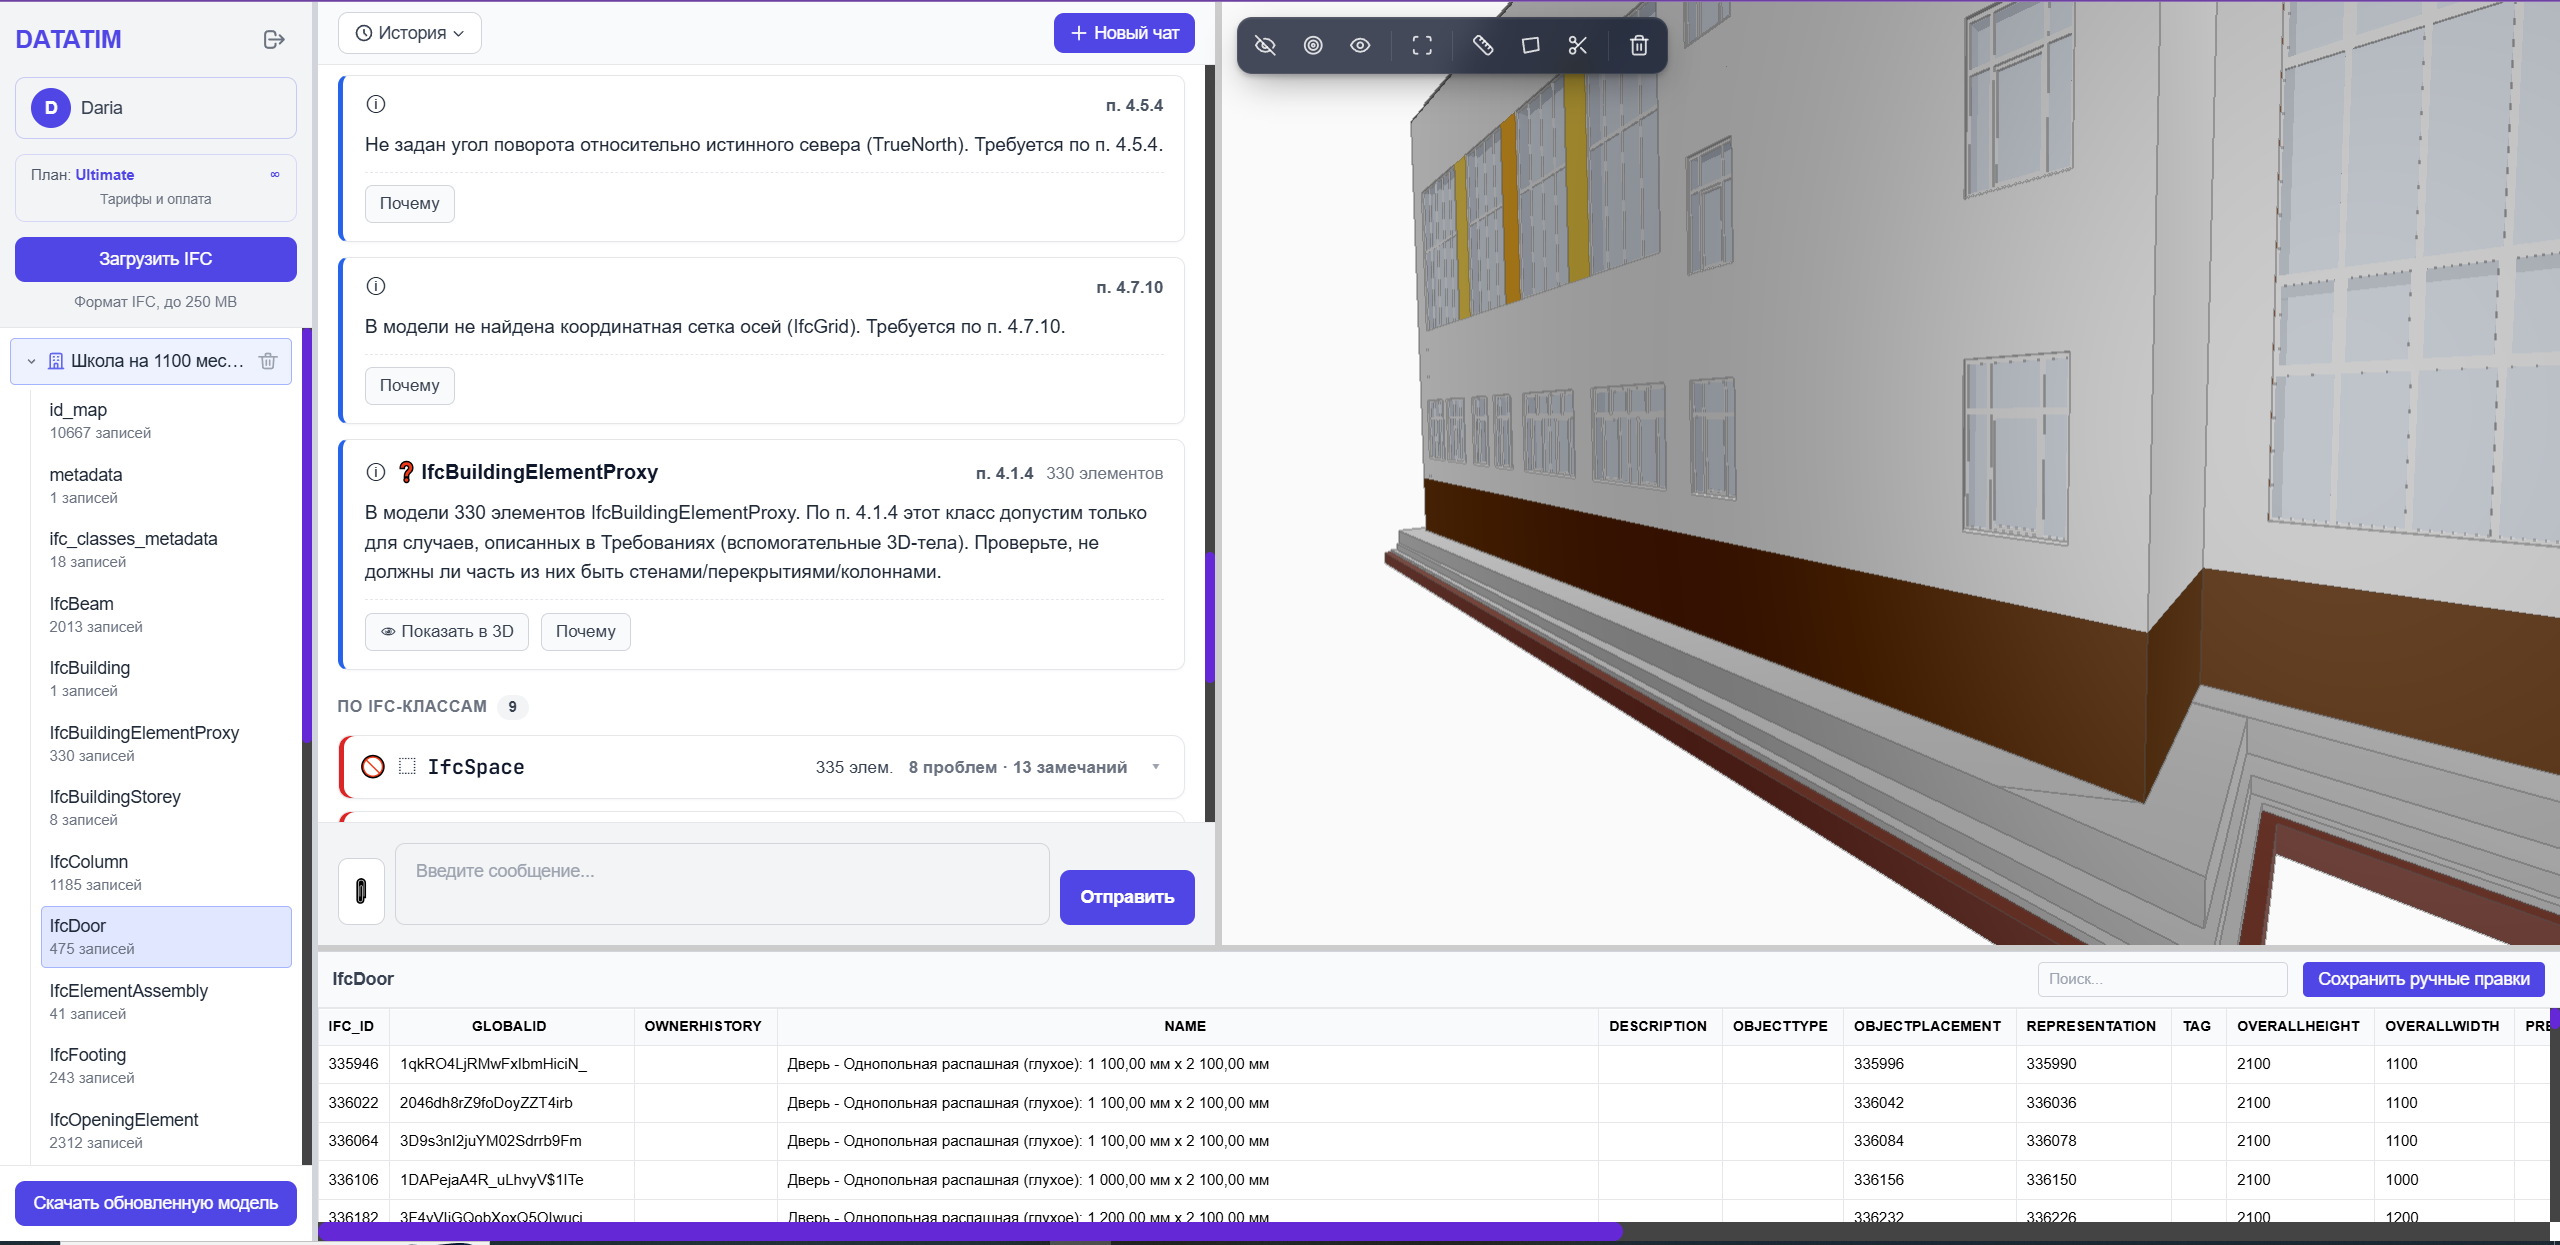Expand the IfcSpace row arrow

[1156, 767]
